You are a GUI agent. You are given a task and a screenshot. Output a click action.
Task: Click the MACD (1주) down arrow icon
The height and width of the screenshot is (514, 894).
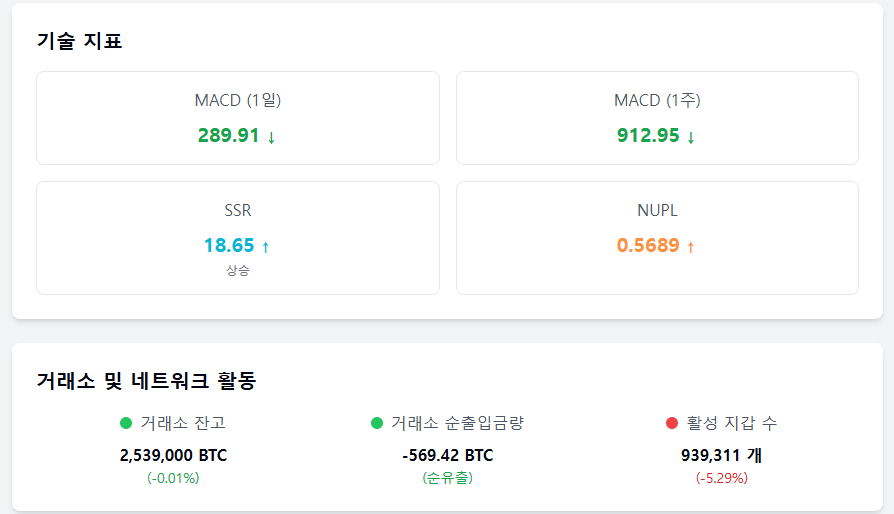690,137
